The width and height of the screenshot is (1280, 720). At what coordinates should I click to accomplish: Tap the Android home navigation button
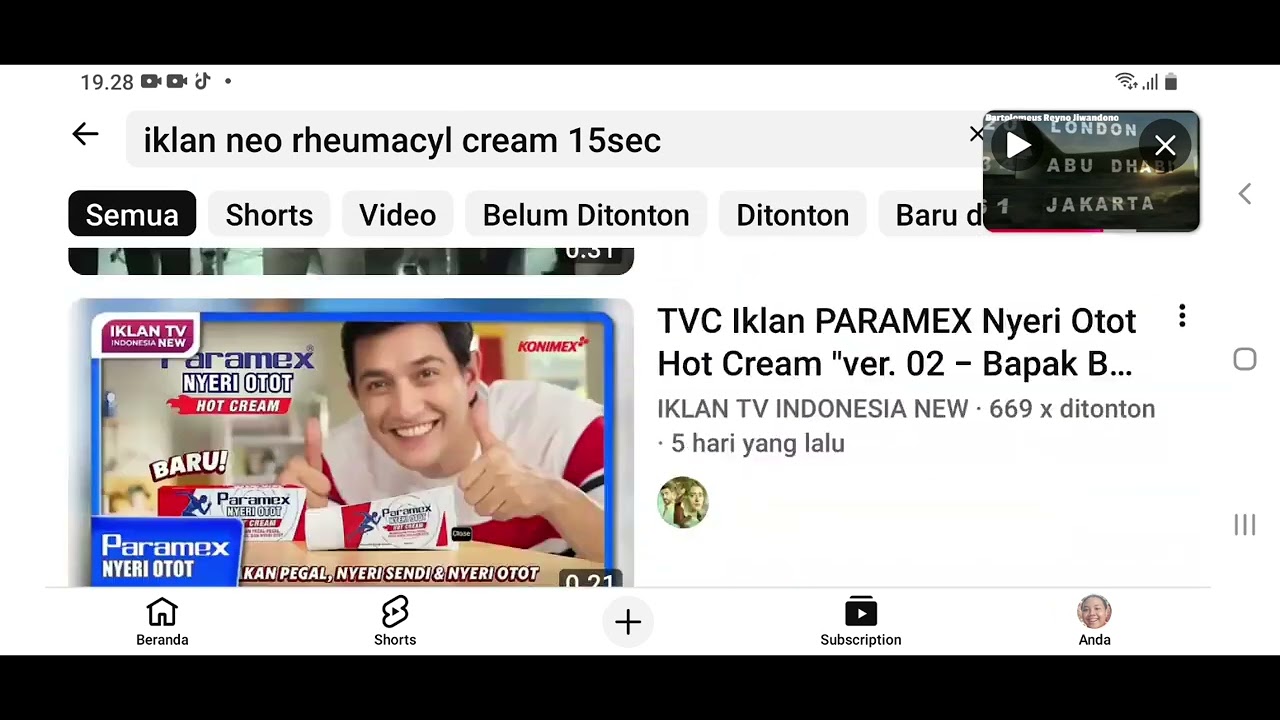[1245, 360]
